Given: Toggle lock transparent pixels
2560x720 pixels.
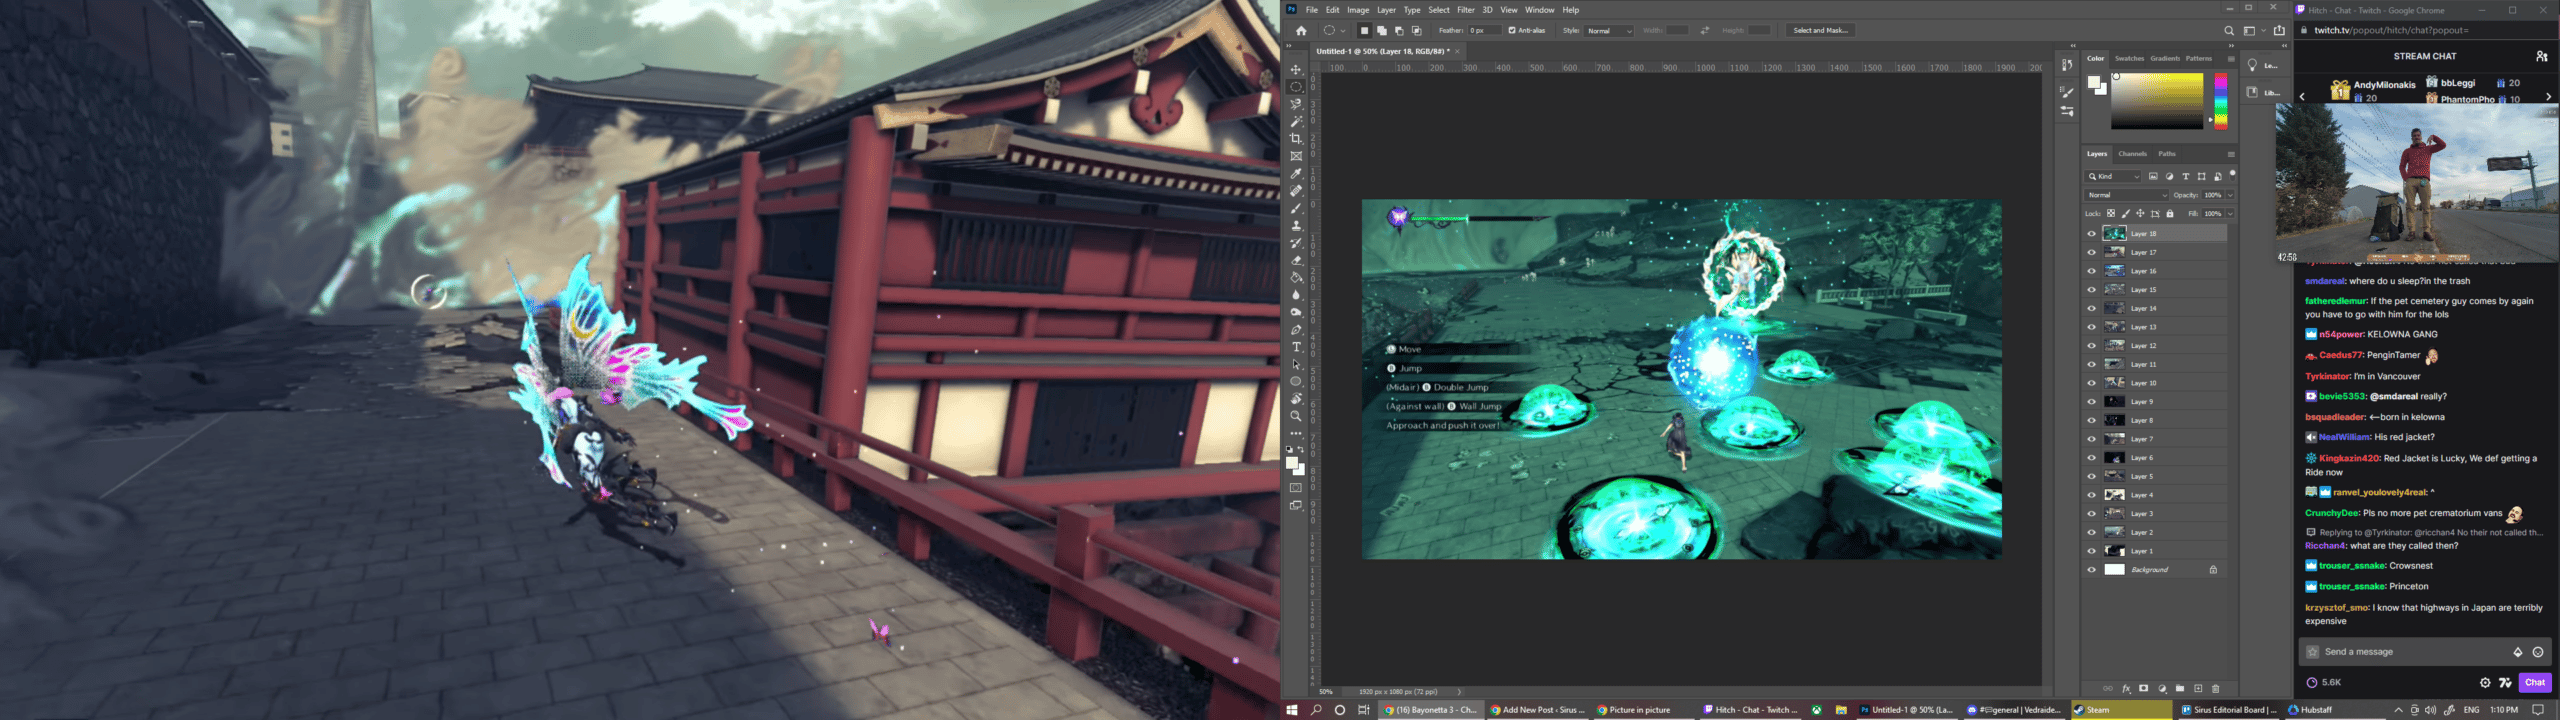Looking at the screenshot, I should click(2111, 214).
